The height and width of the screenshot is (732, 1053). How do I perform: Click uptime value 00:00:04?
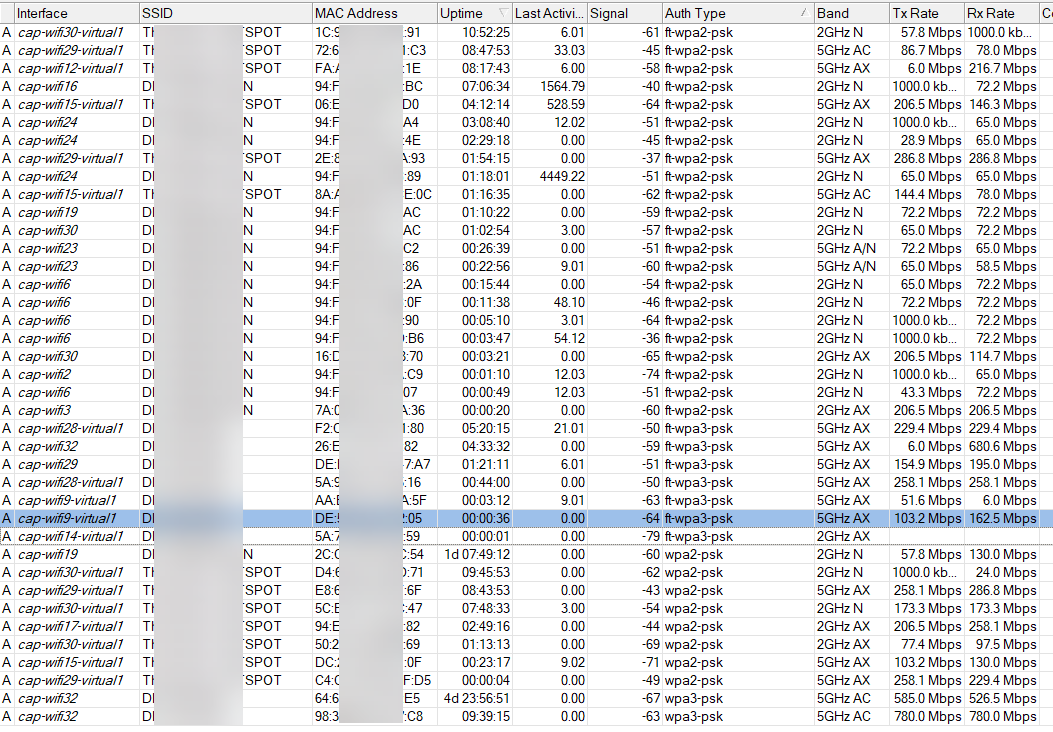pyautogui.click(x=486, y=680)
